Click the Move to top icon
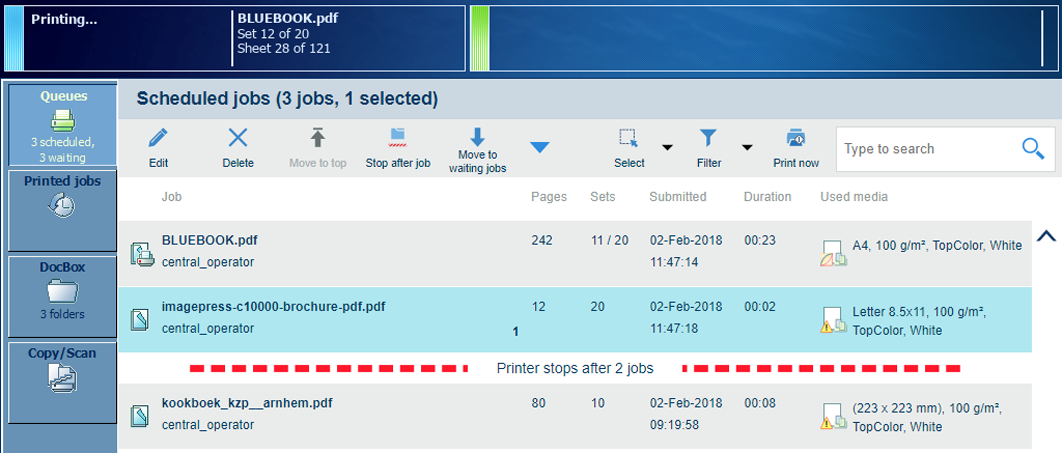1062x453 pixels. click(318, 138)
